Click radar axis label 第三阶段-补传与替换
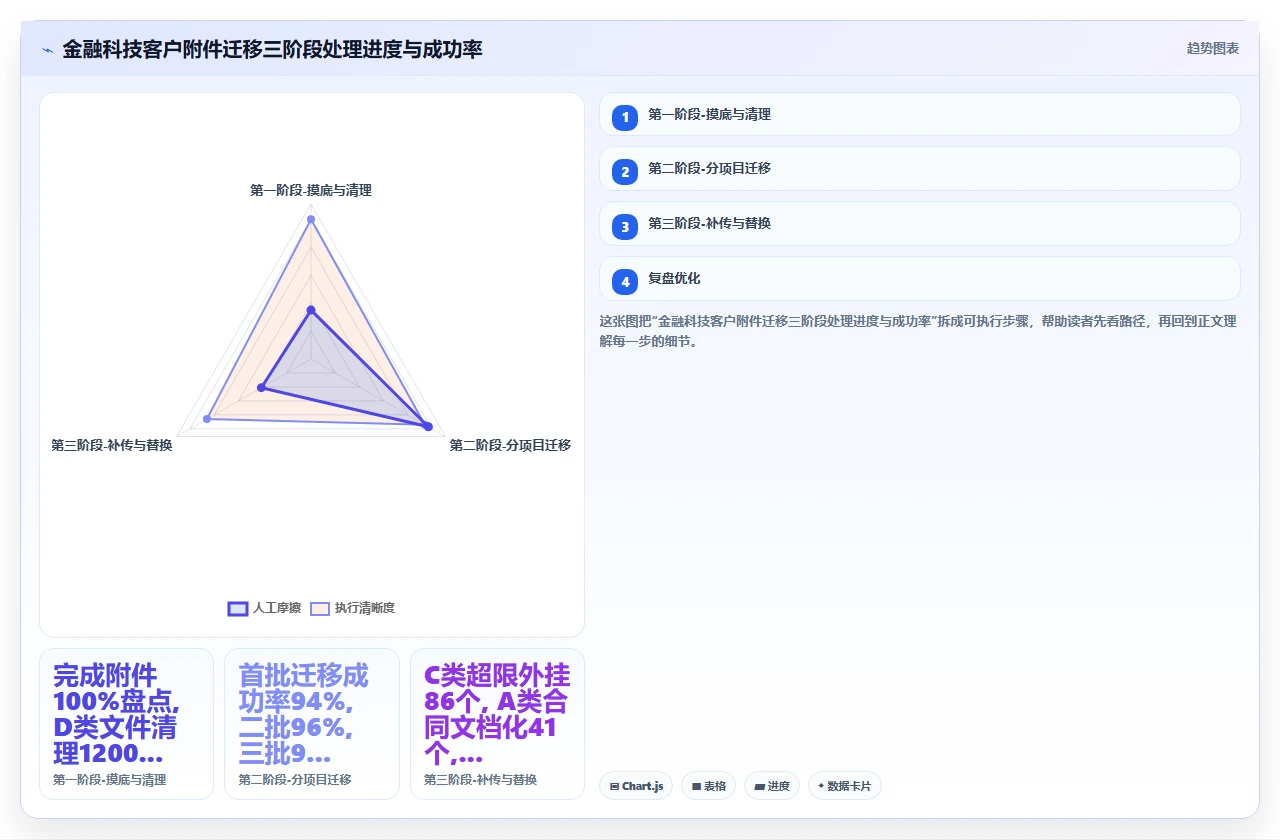The width and height of the screenshot is (1280, 840). click(112, 445)
